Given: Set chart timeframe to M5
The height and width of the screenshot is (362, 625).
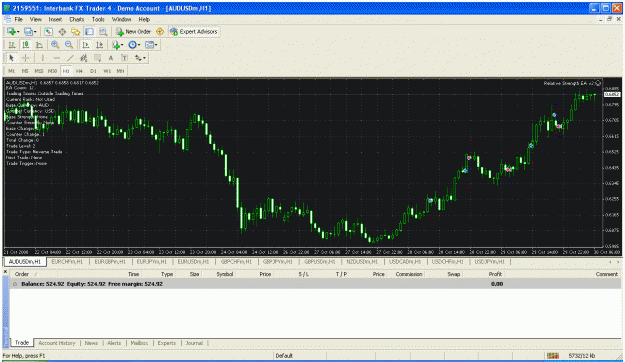Looking at the screenshot, I should tap(25, 71).
